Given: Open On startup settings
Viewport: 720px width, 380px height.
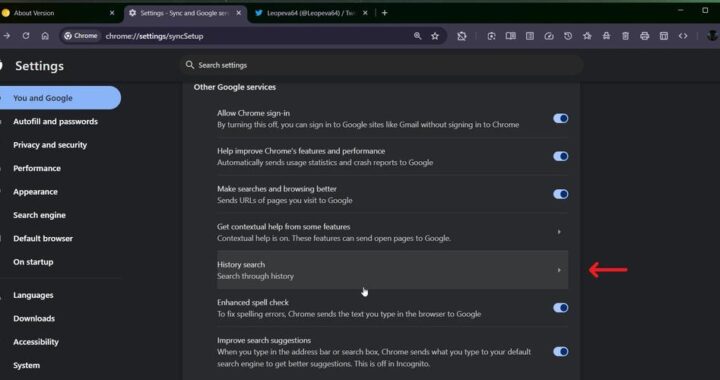Looking at the screenshot, I should [33, 262].
